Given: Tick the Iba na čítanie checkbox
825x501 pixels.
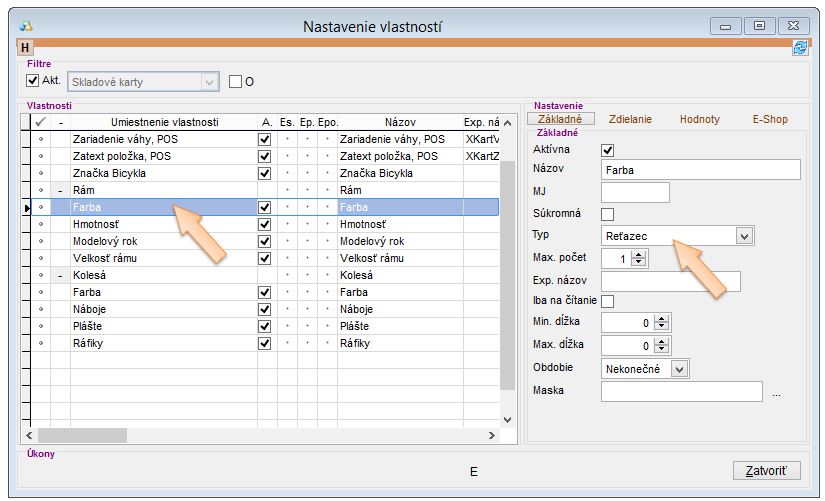Looking at the screenshot, I should click(x=607, y=301).
